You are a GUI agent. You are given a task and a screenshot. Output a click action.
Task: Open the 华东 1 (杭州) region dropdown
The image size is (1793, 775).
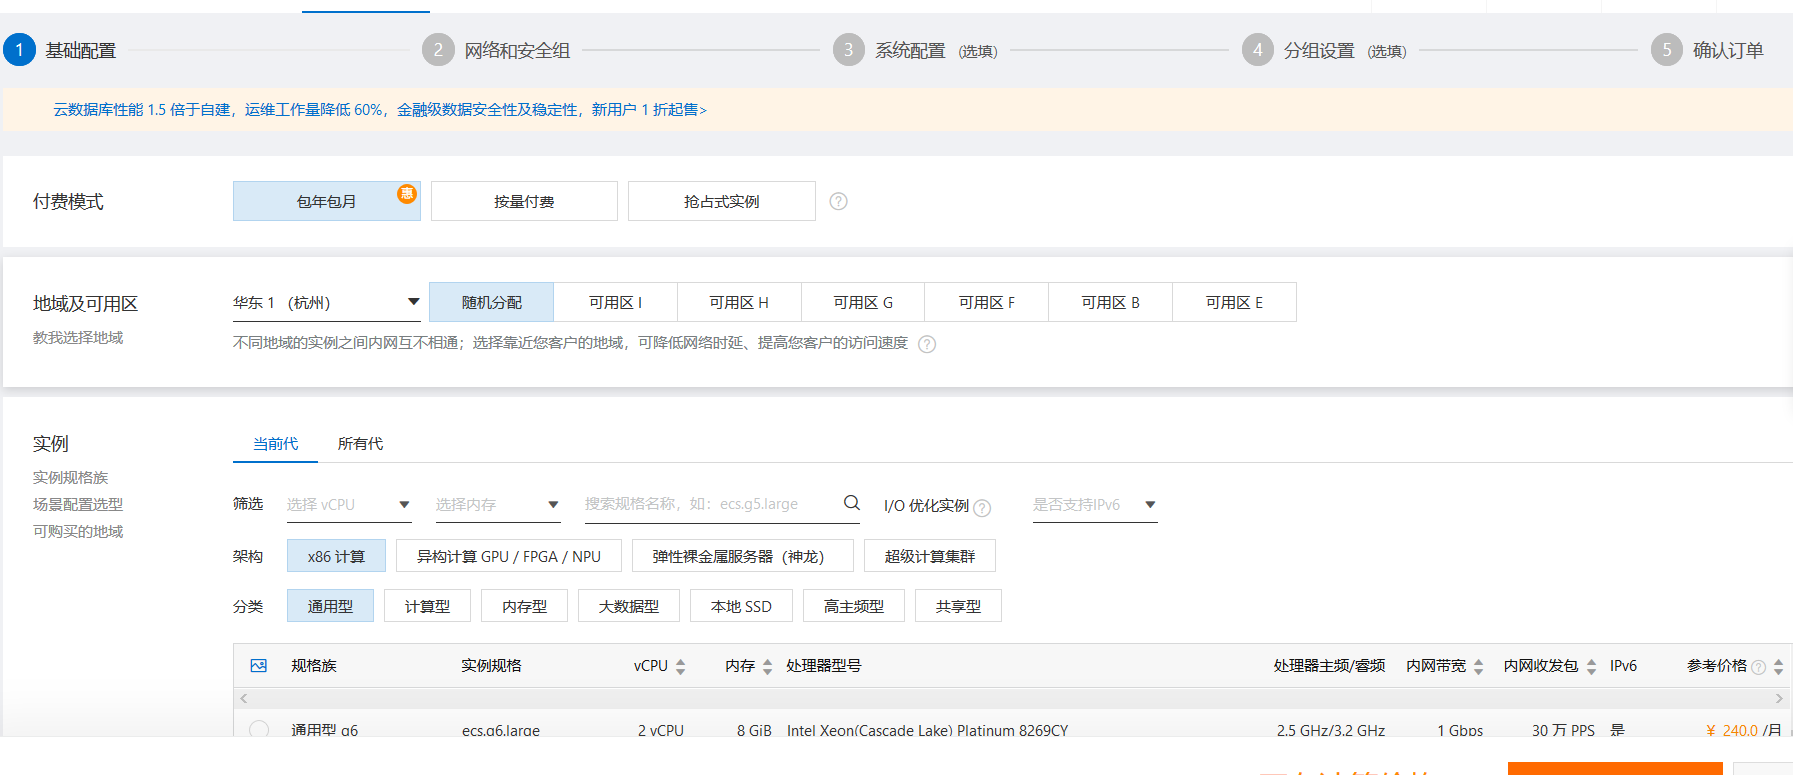(x=326, y=302)
